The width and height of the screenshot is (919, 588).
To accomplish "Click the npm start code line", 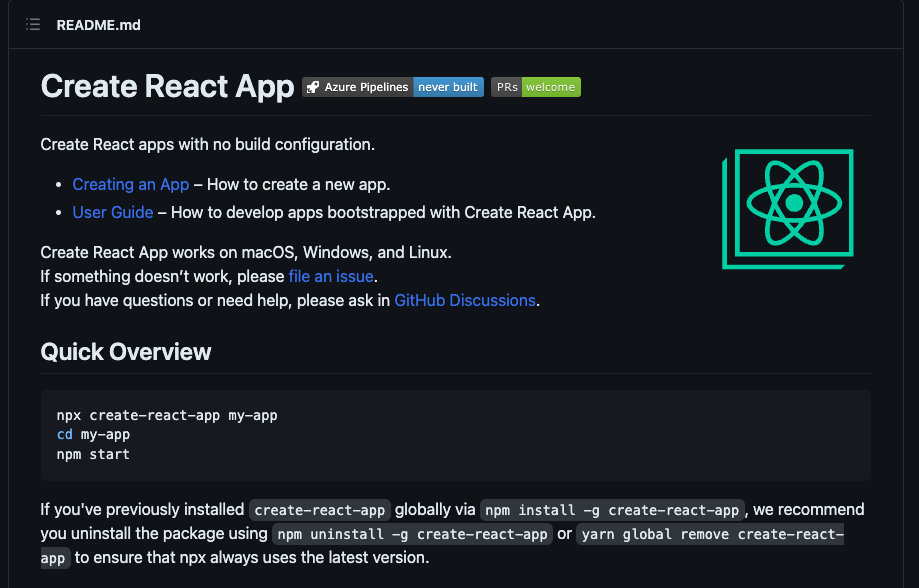I will pyautogui.click(x=93, y=454).
